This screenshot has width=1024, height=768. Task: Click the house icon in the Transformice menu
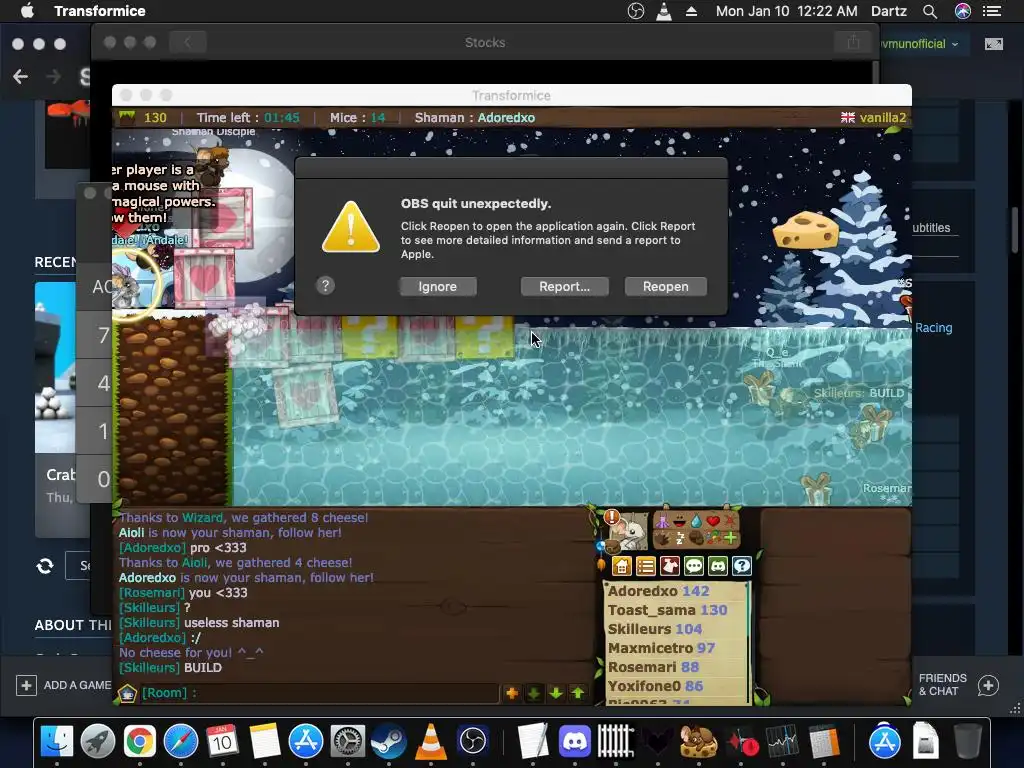tap(622, 566)
